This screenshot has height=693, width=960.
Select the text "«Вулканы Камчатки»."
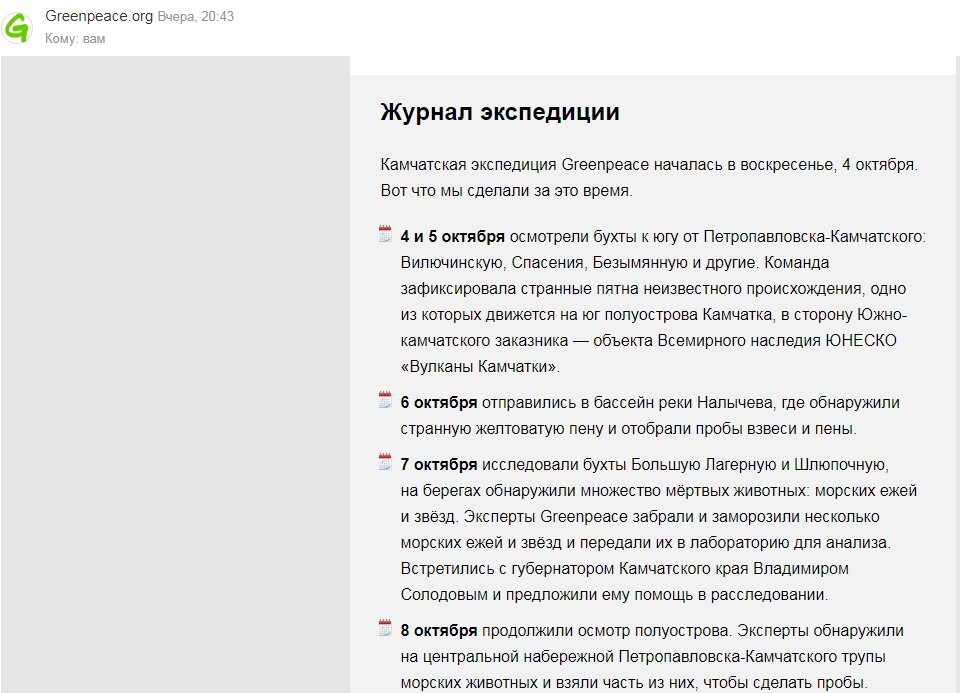[x=480, y=367]
